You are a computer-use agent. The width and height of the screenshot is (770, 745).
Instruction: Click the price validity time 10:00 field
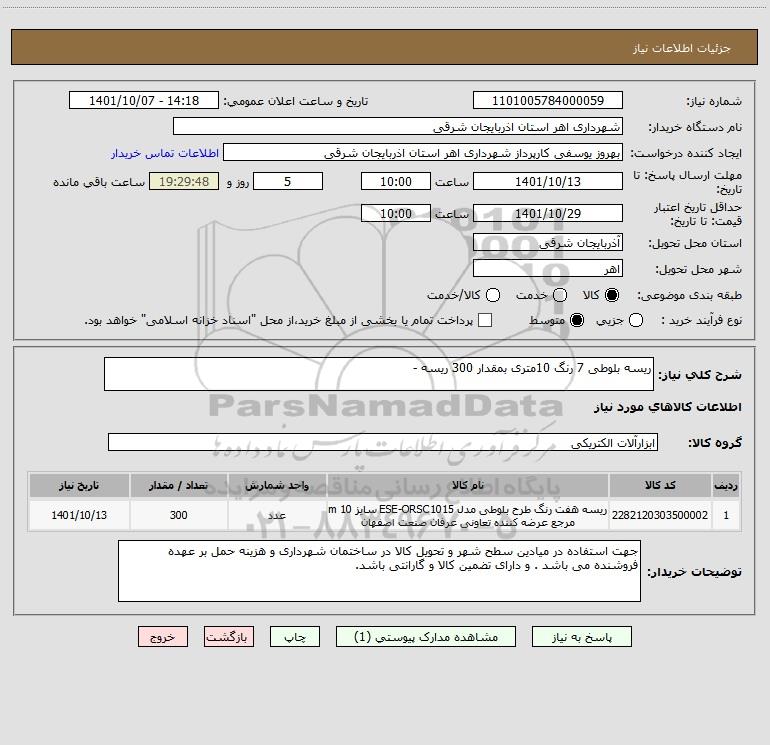(396, 214)
